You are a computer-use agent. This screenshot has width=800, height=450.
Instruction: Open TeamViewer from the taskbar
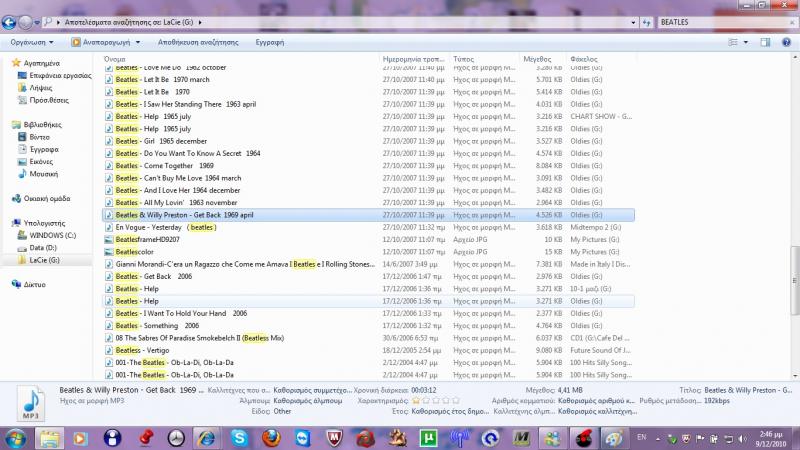[303, 438]
